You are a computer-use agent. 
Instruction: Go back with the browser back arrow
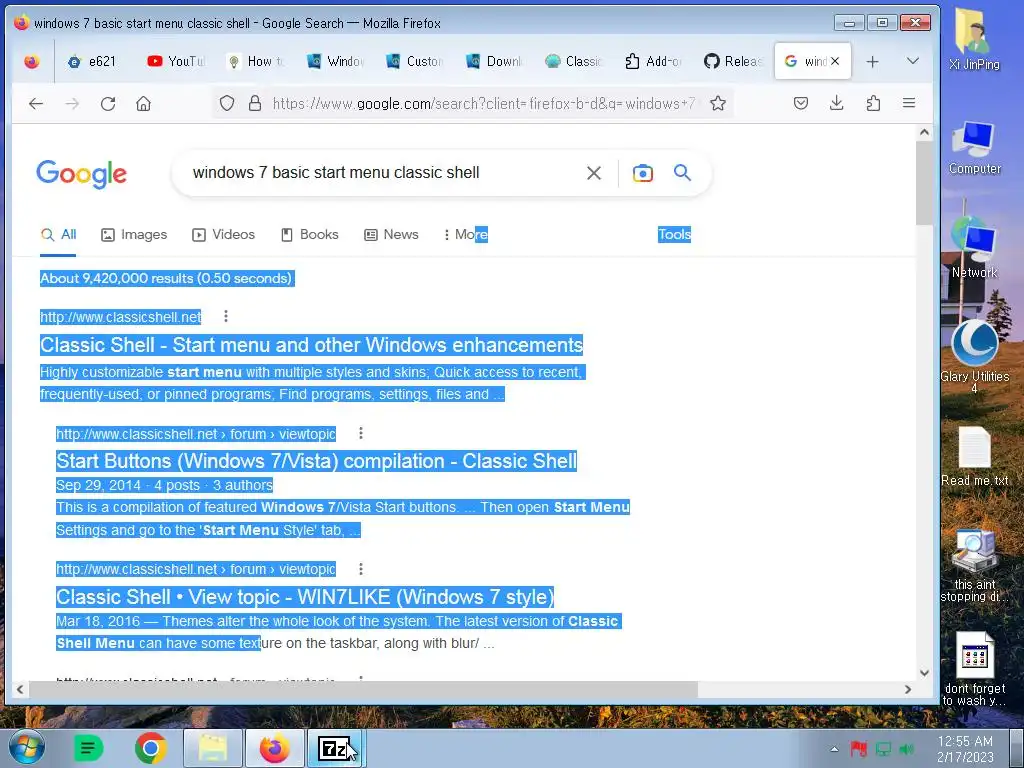tap(36, 103)
